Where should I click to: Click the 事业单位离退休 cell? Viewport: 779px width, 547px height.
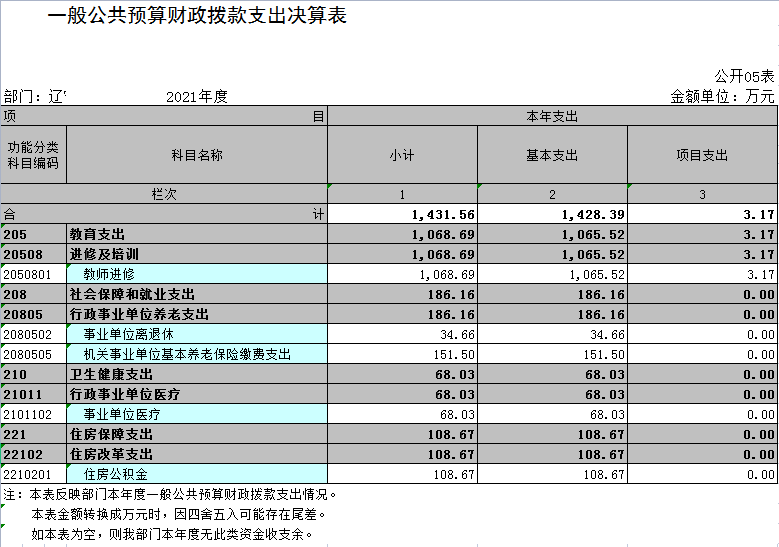click(197, 334)
